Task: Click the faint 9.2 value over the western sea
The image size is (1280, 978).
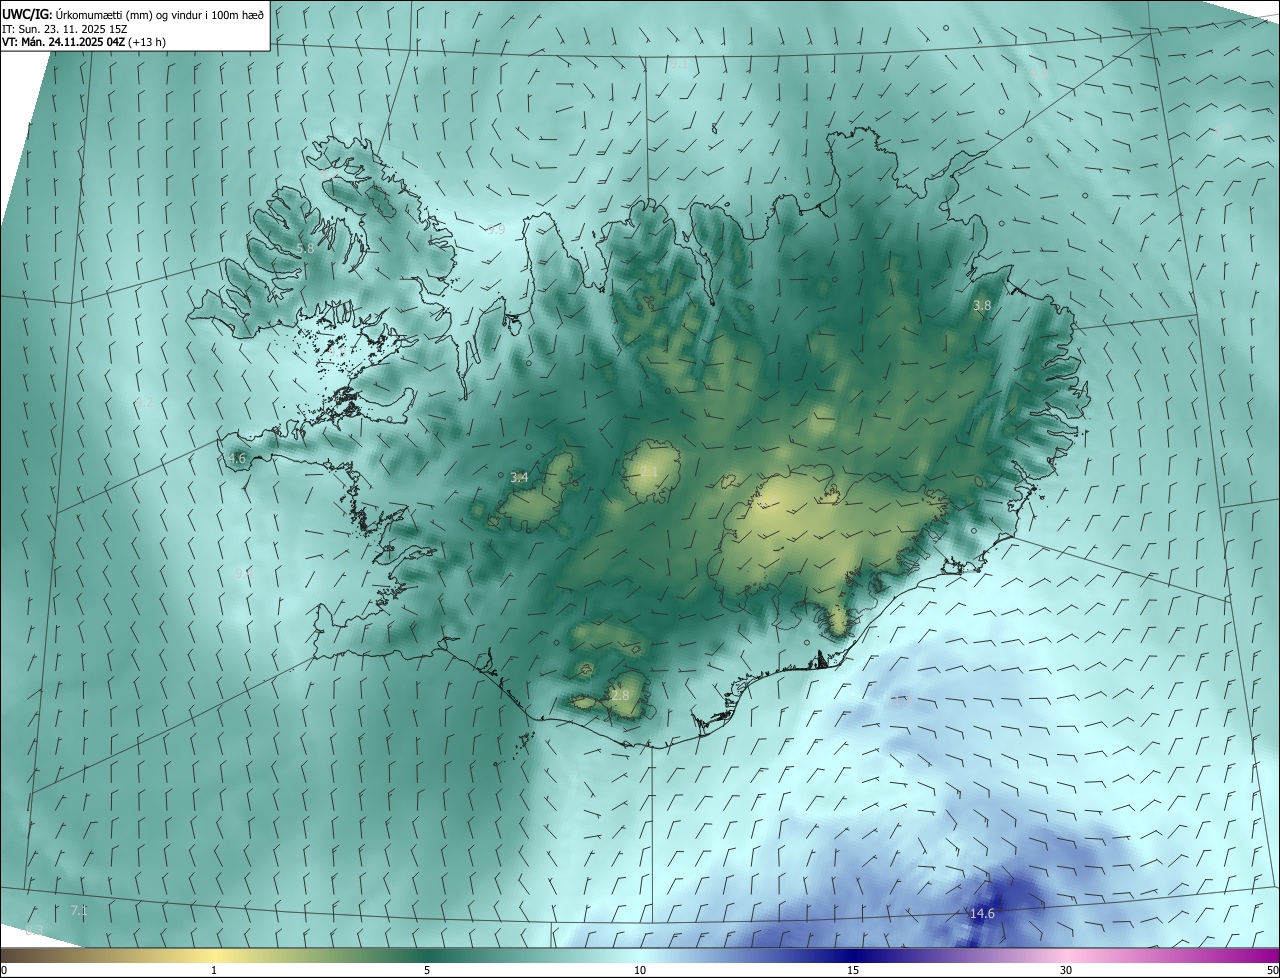Action: click(144, 403)
